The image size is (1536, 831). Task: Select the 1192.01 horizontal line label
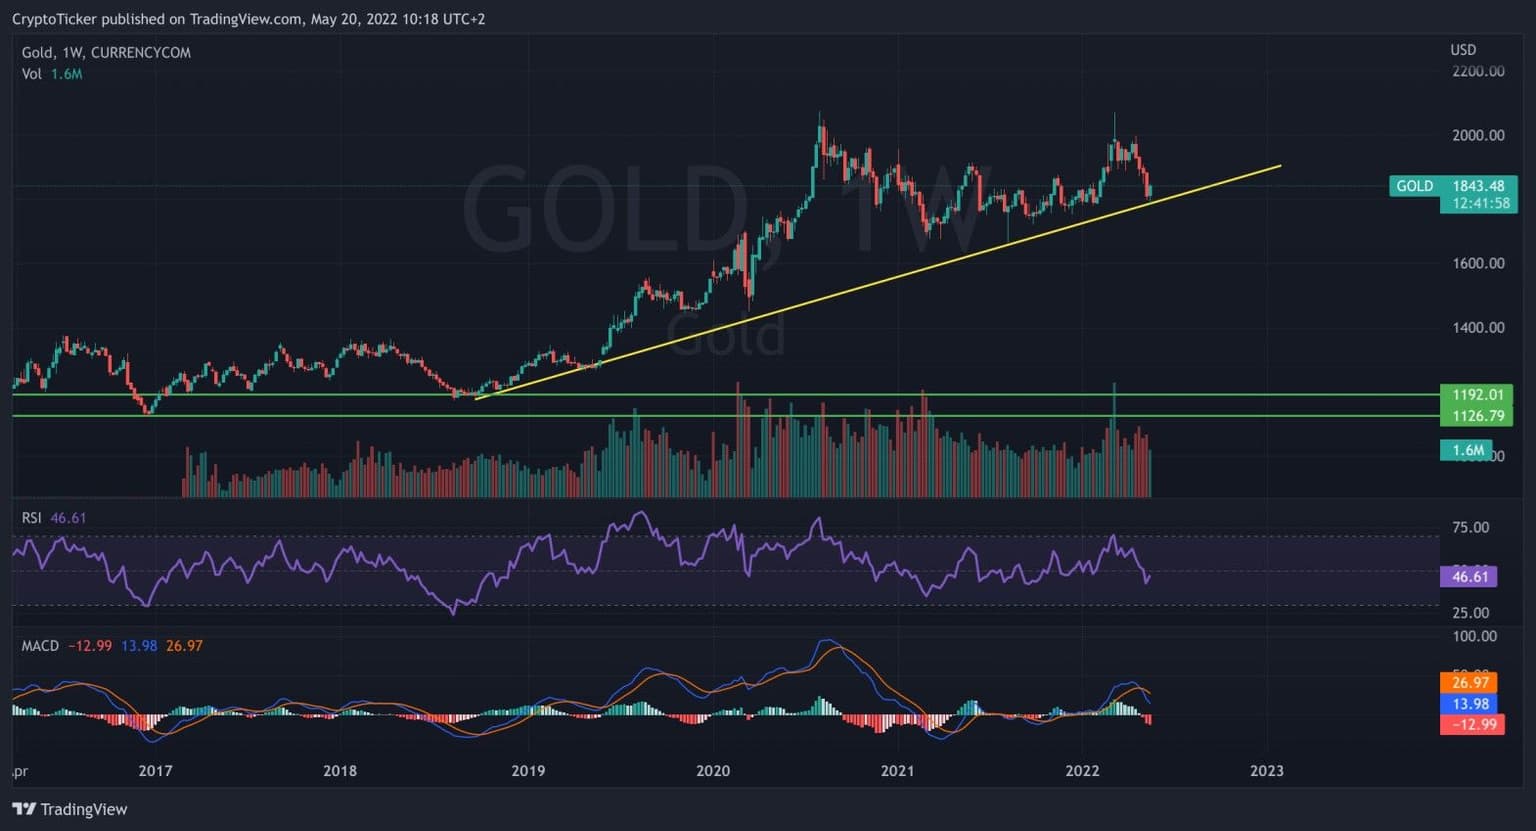click(x=1476, y=394)
